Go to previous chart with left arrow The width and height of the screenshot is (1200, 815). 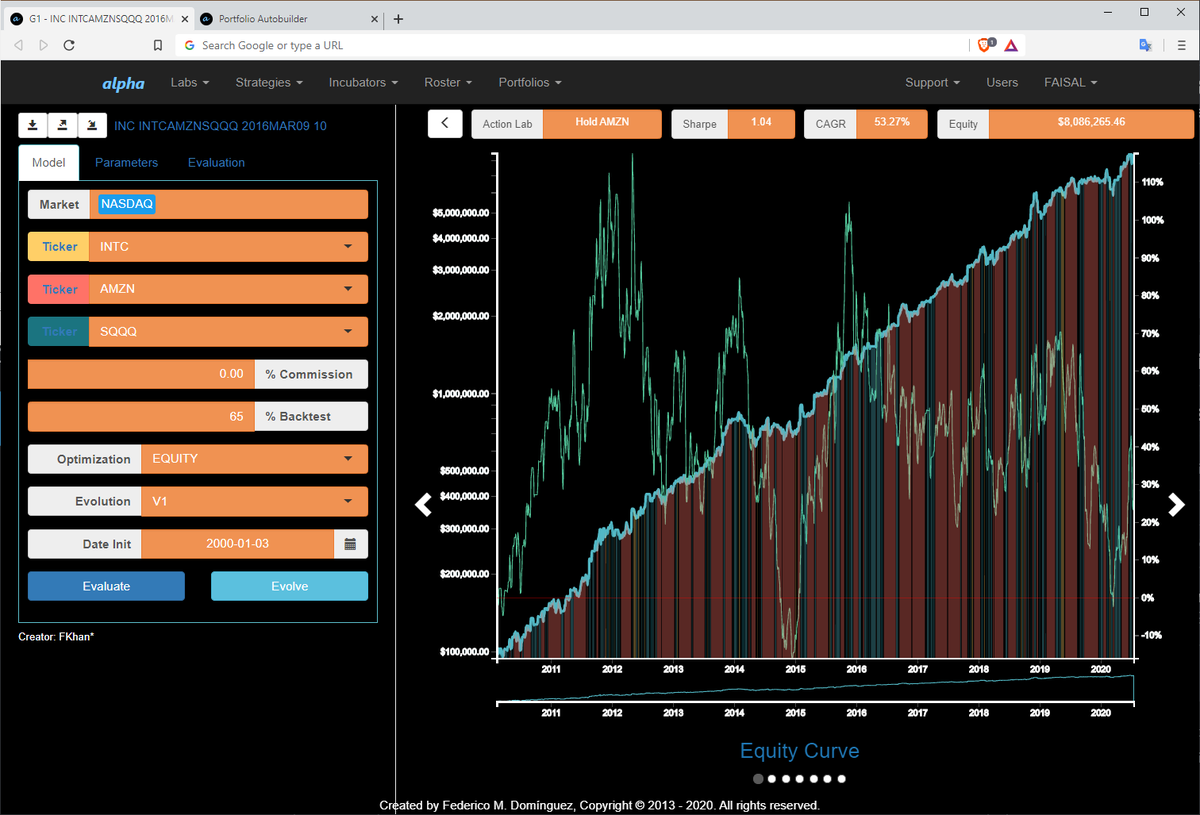(x=424, y=505)
